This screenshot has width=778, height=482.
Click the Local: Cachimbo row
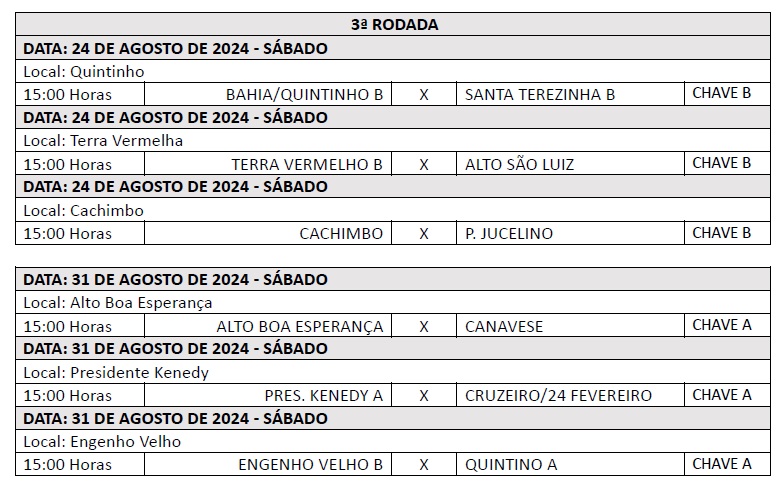point(393,210)
